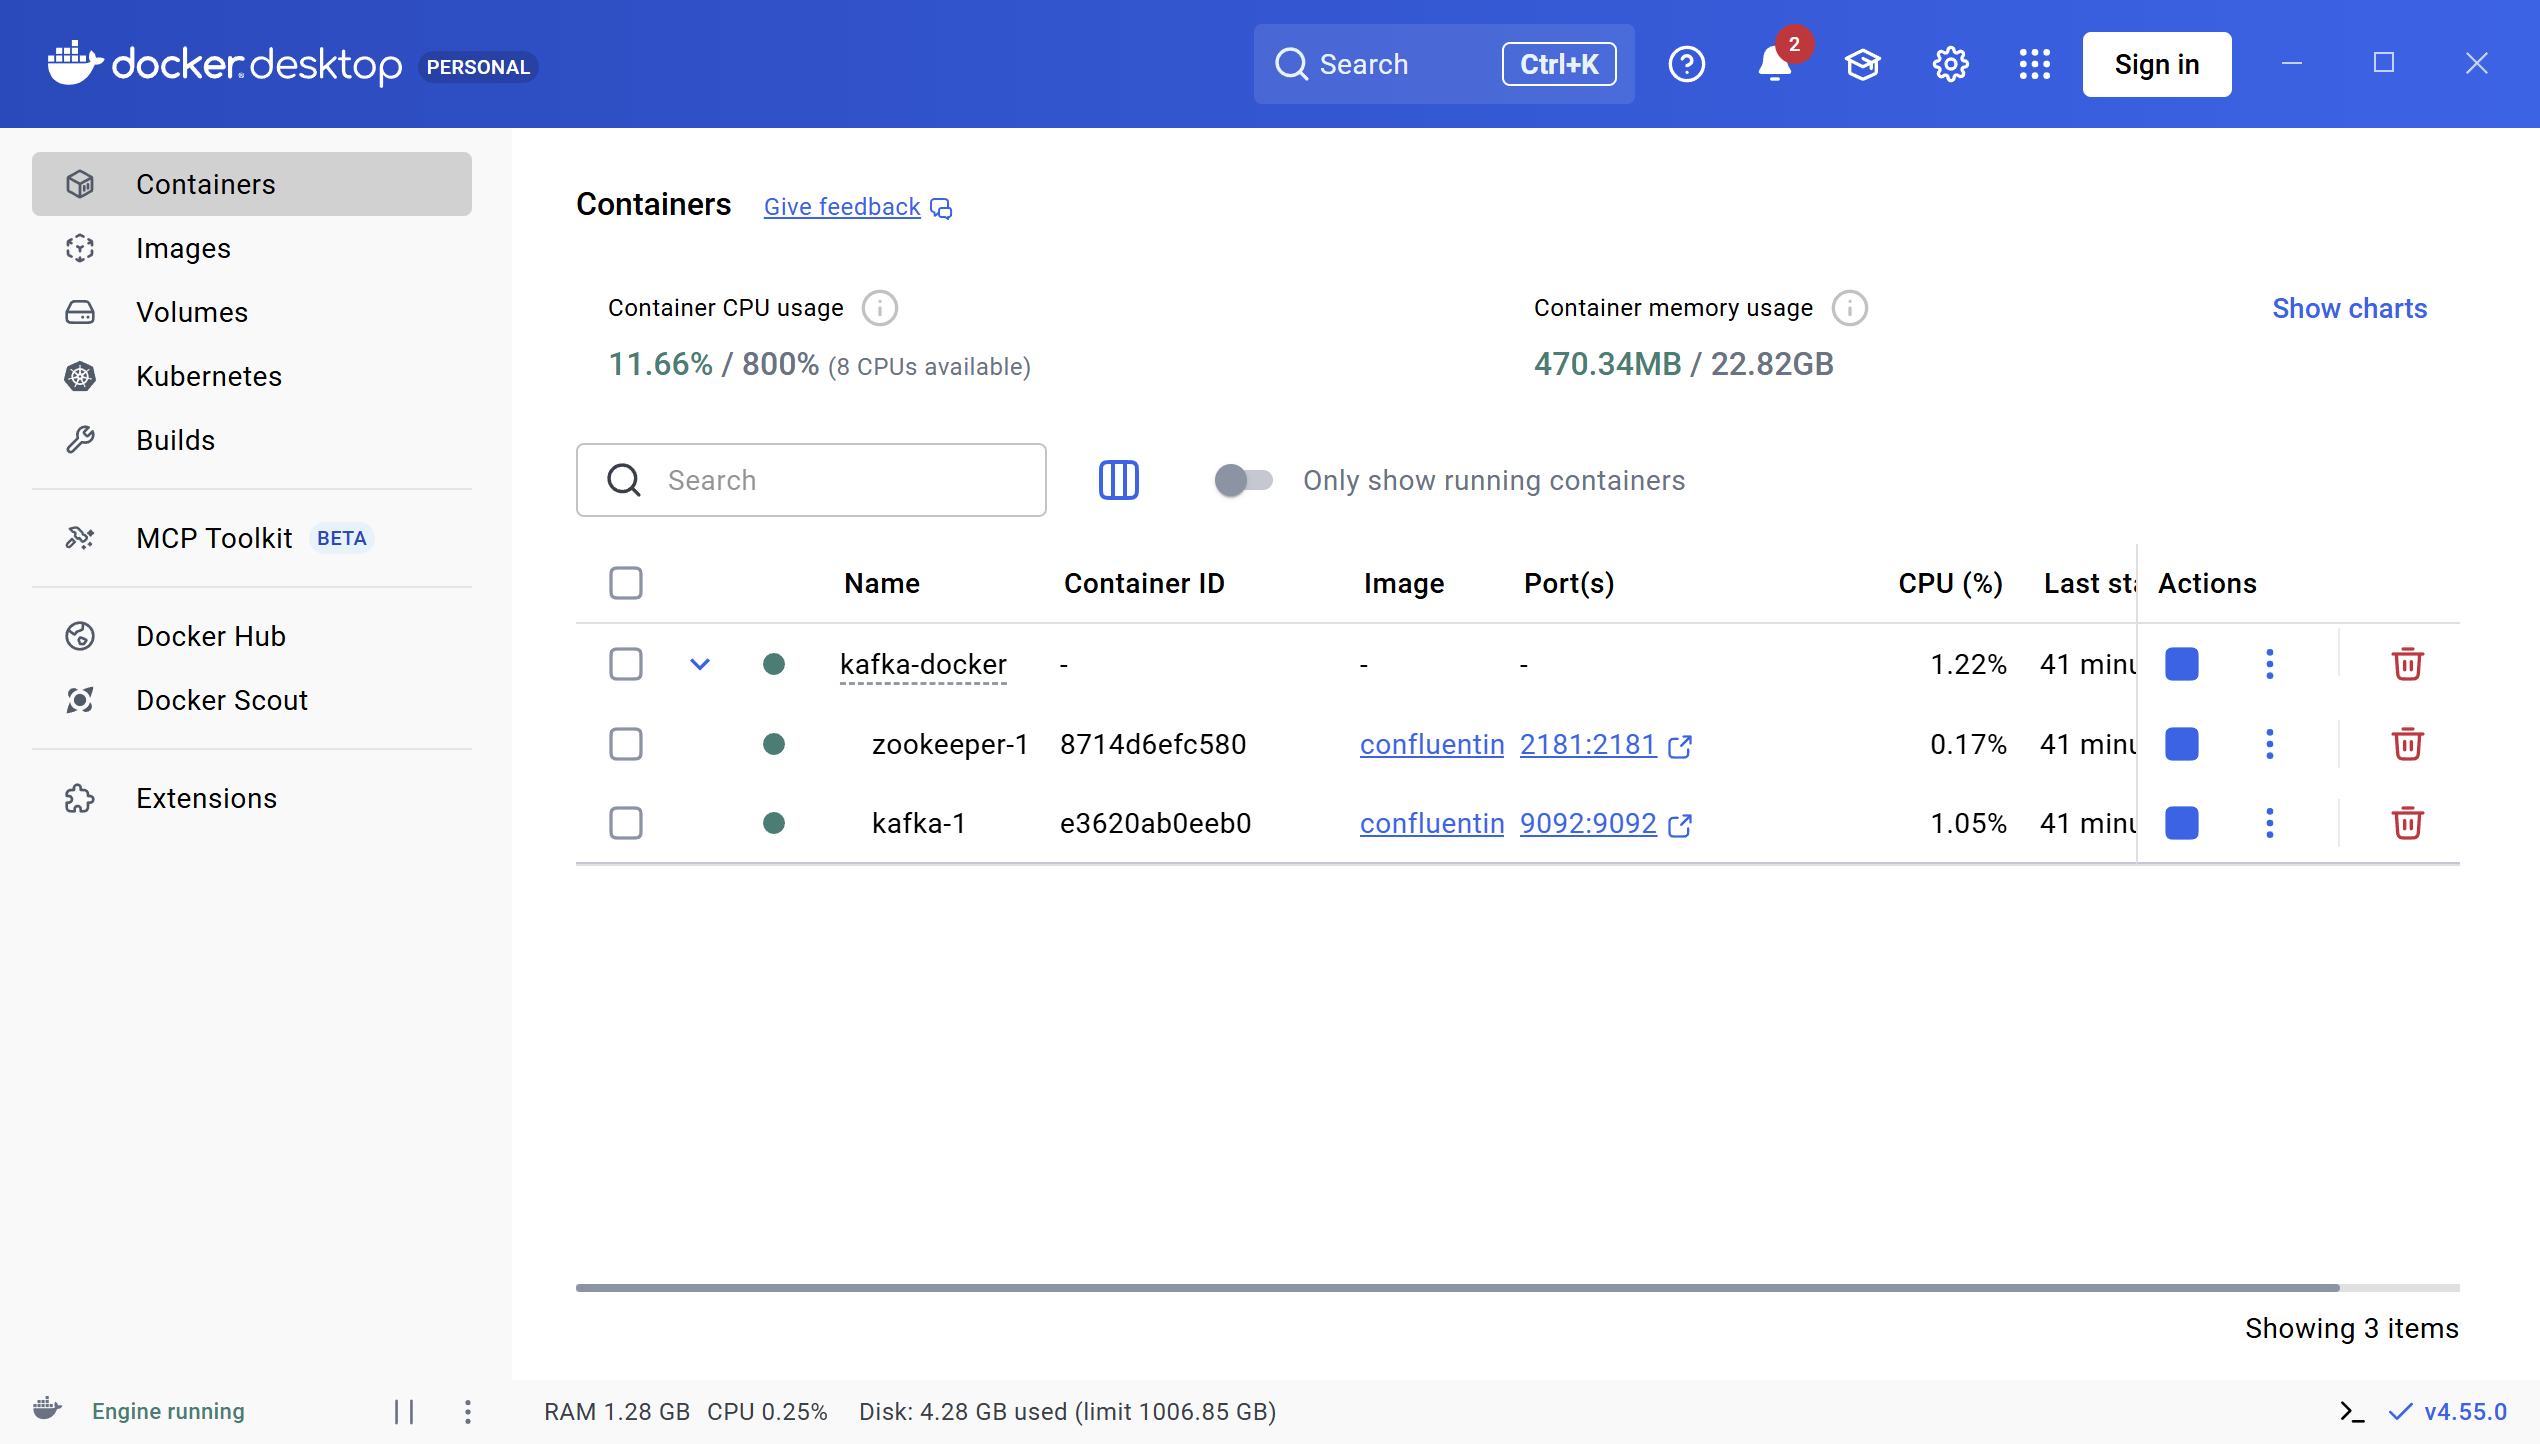The width and height of the screenshot is (2540, 1444).
Task: Open the Settings gear icon
Action: pyautogui.click(x=1950, y=64)
